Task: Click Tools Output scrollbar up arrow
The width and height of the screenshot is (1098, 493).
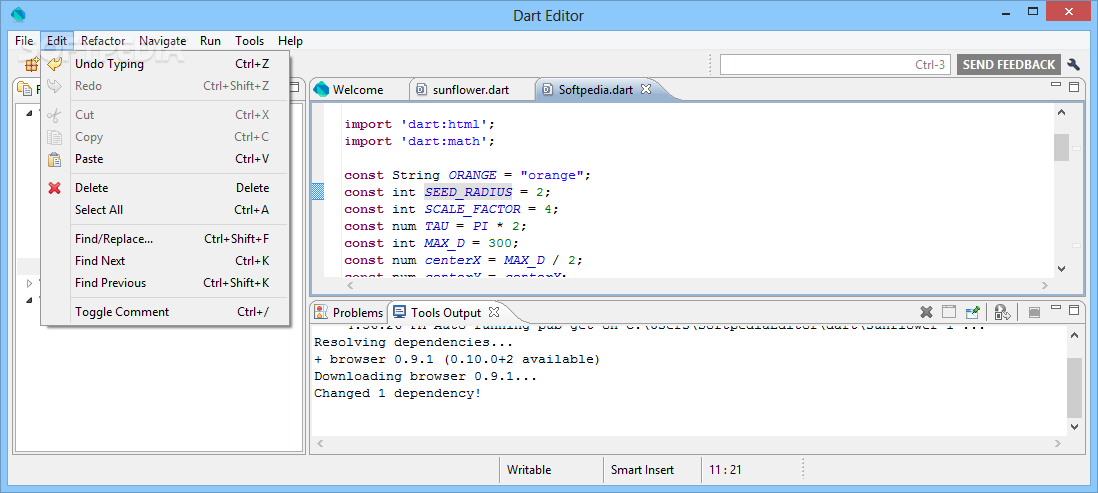Action: [1074, 337]
